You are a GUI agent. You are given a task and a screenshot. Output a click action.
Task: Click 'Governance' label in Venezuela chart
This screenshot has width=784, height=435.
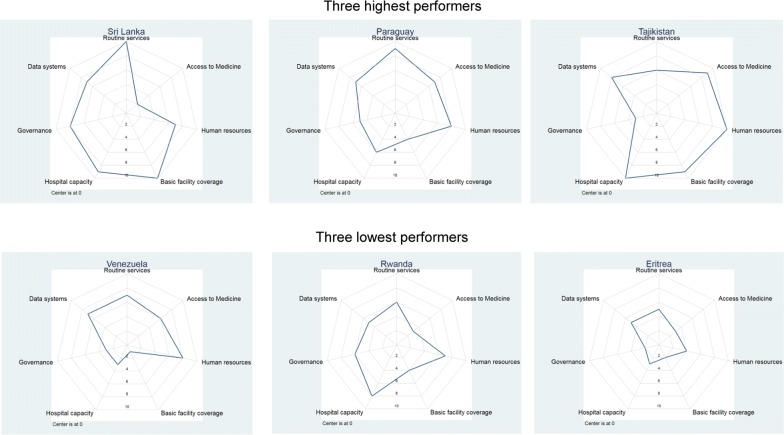tap(36, 362)
